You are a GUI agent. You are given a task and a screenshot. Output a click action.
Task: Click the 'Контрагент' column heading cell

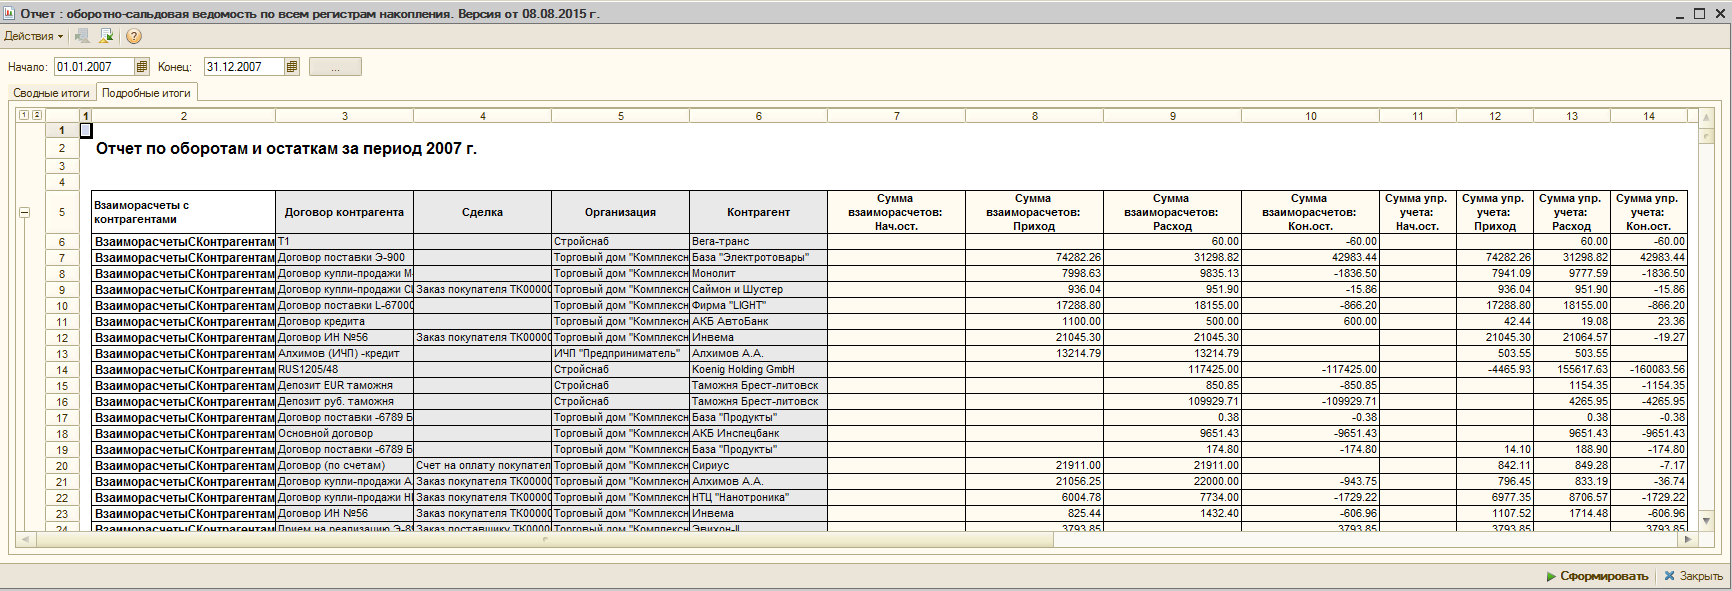(x=758, y=212)
